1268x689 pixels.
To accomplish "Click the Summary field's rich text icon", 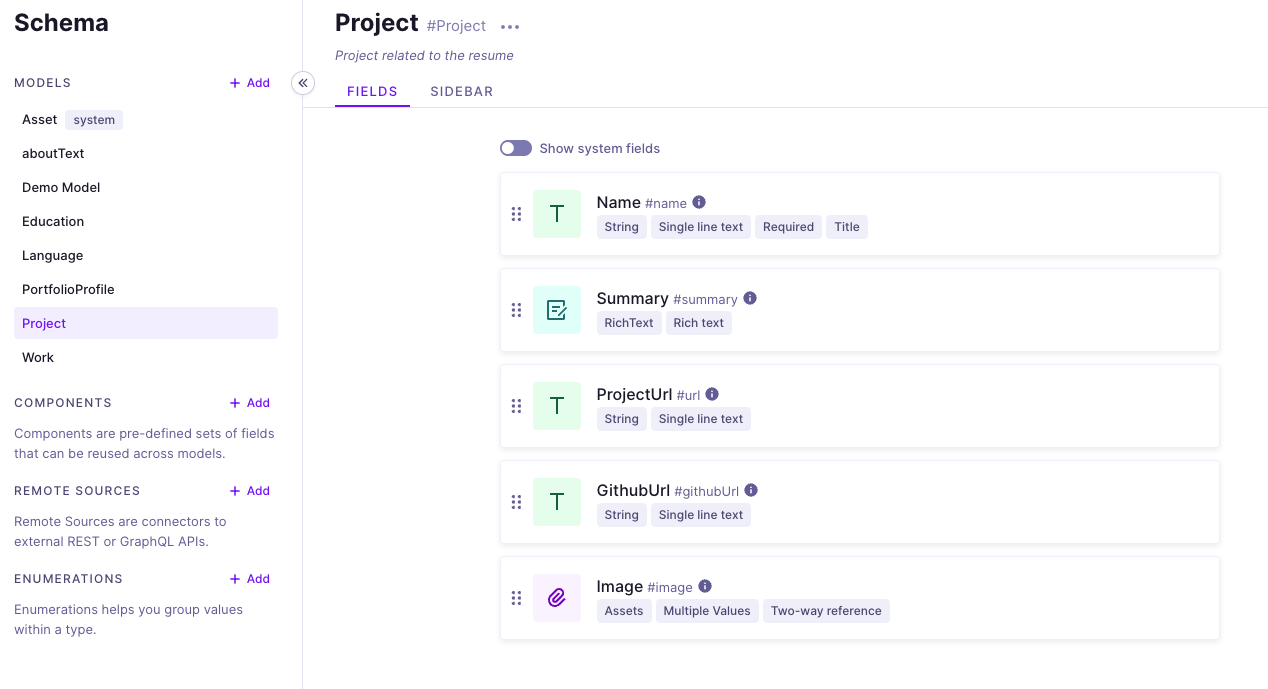I will (x=557, y=310).
